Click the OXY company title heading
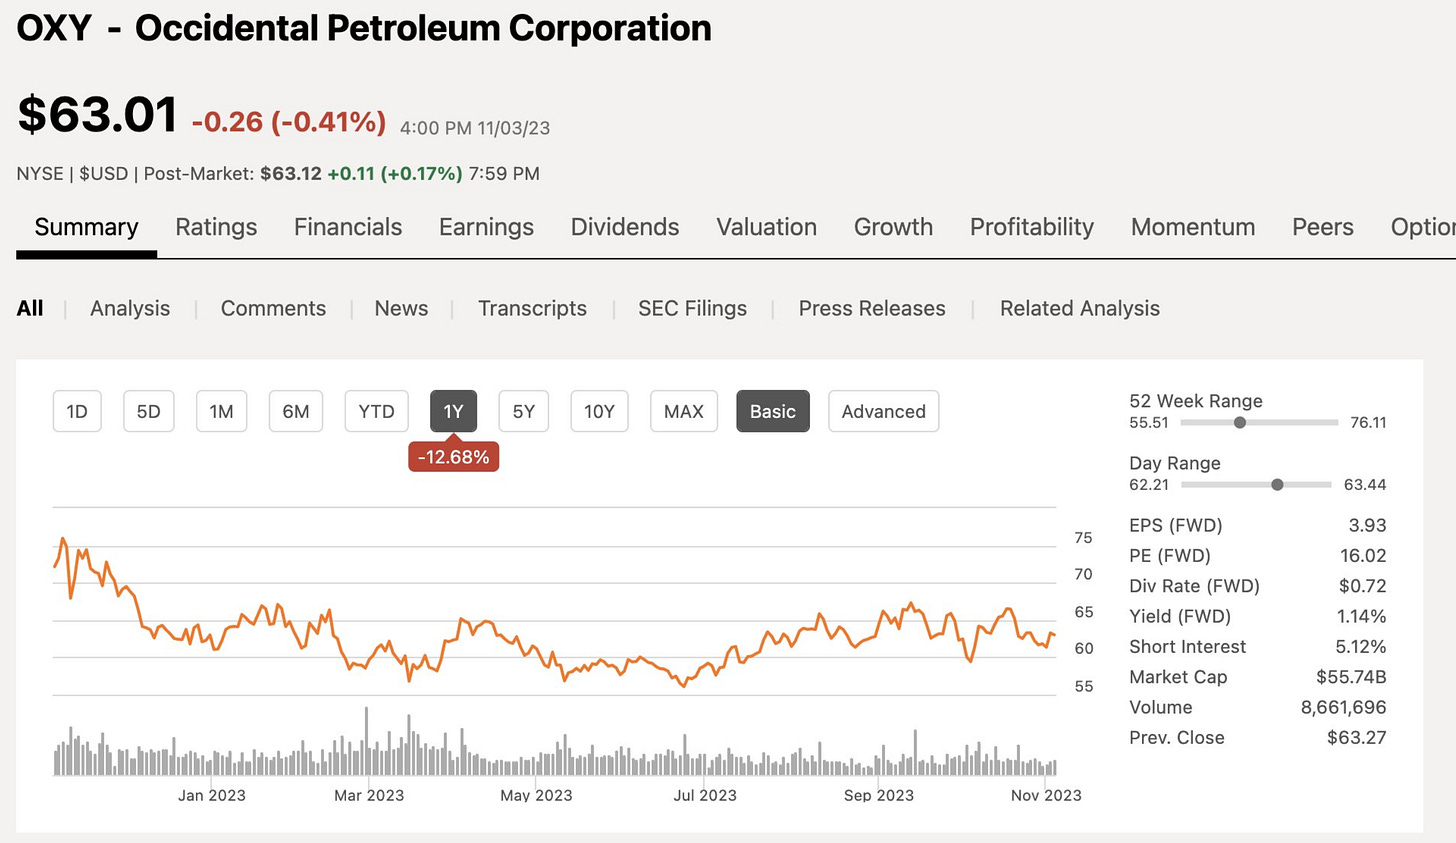The height and width of the screenshot is (843, 1456). click(364, 28)
